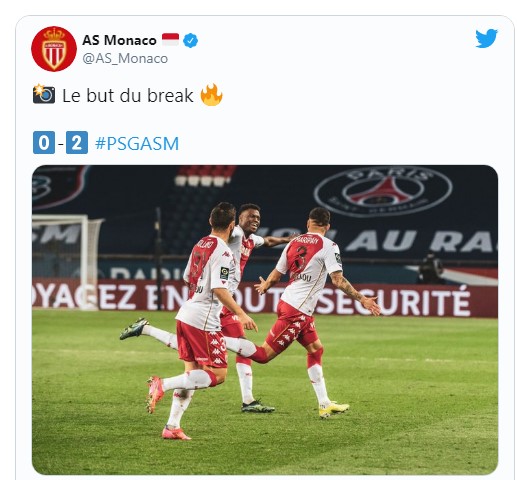Click the goalpost net in photo

pyautogui.click(x=66, y=262)
